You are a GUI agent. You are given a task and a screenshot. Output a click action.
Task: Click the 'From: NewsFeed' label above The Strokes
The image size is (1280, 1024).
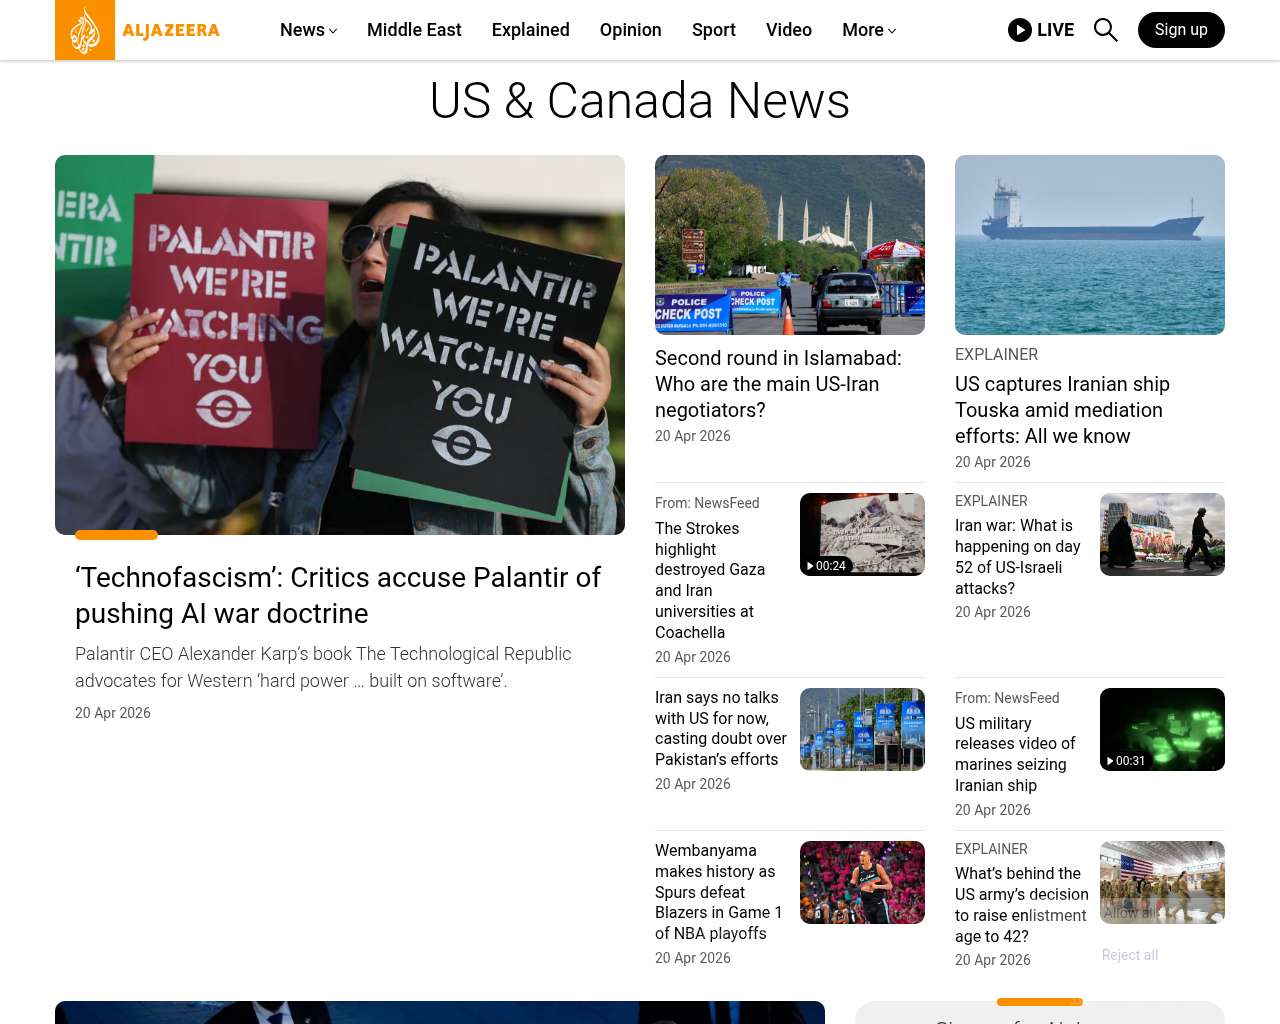click(x=707, y=503)
